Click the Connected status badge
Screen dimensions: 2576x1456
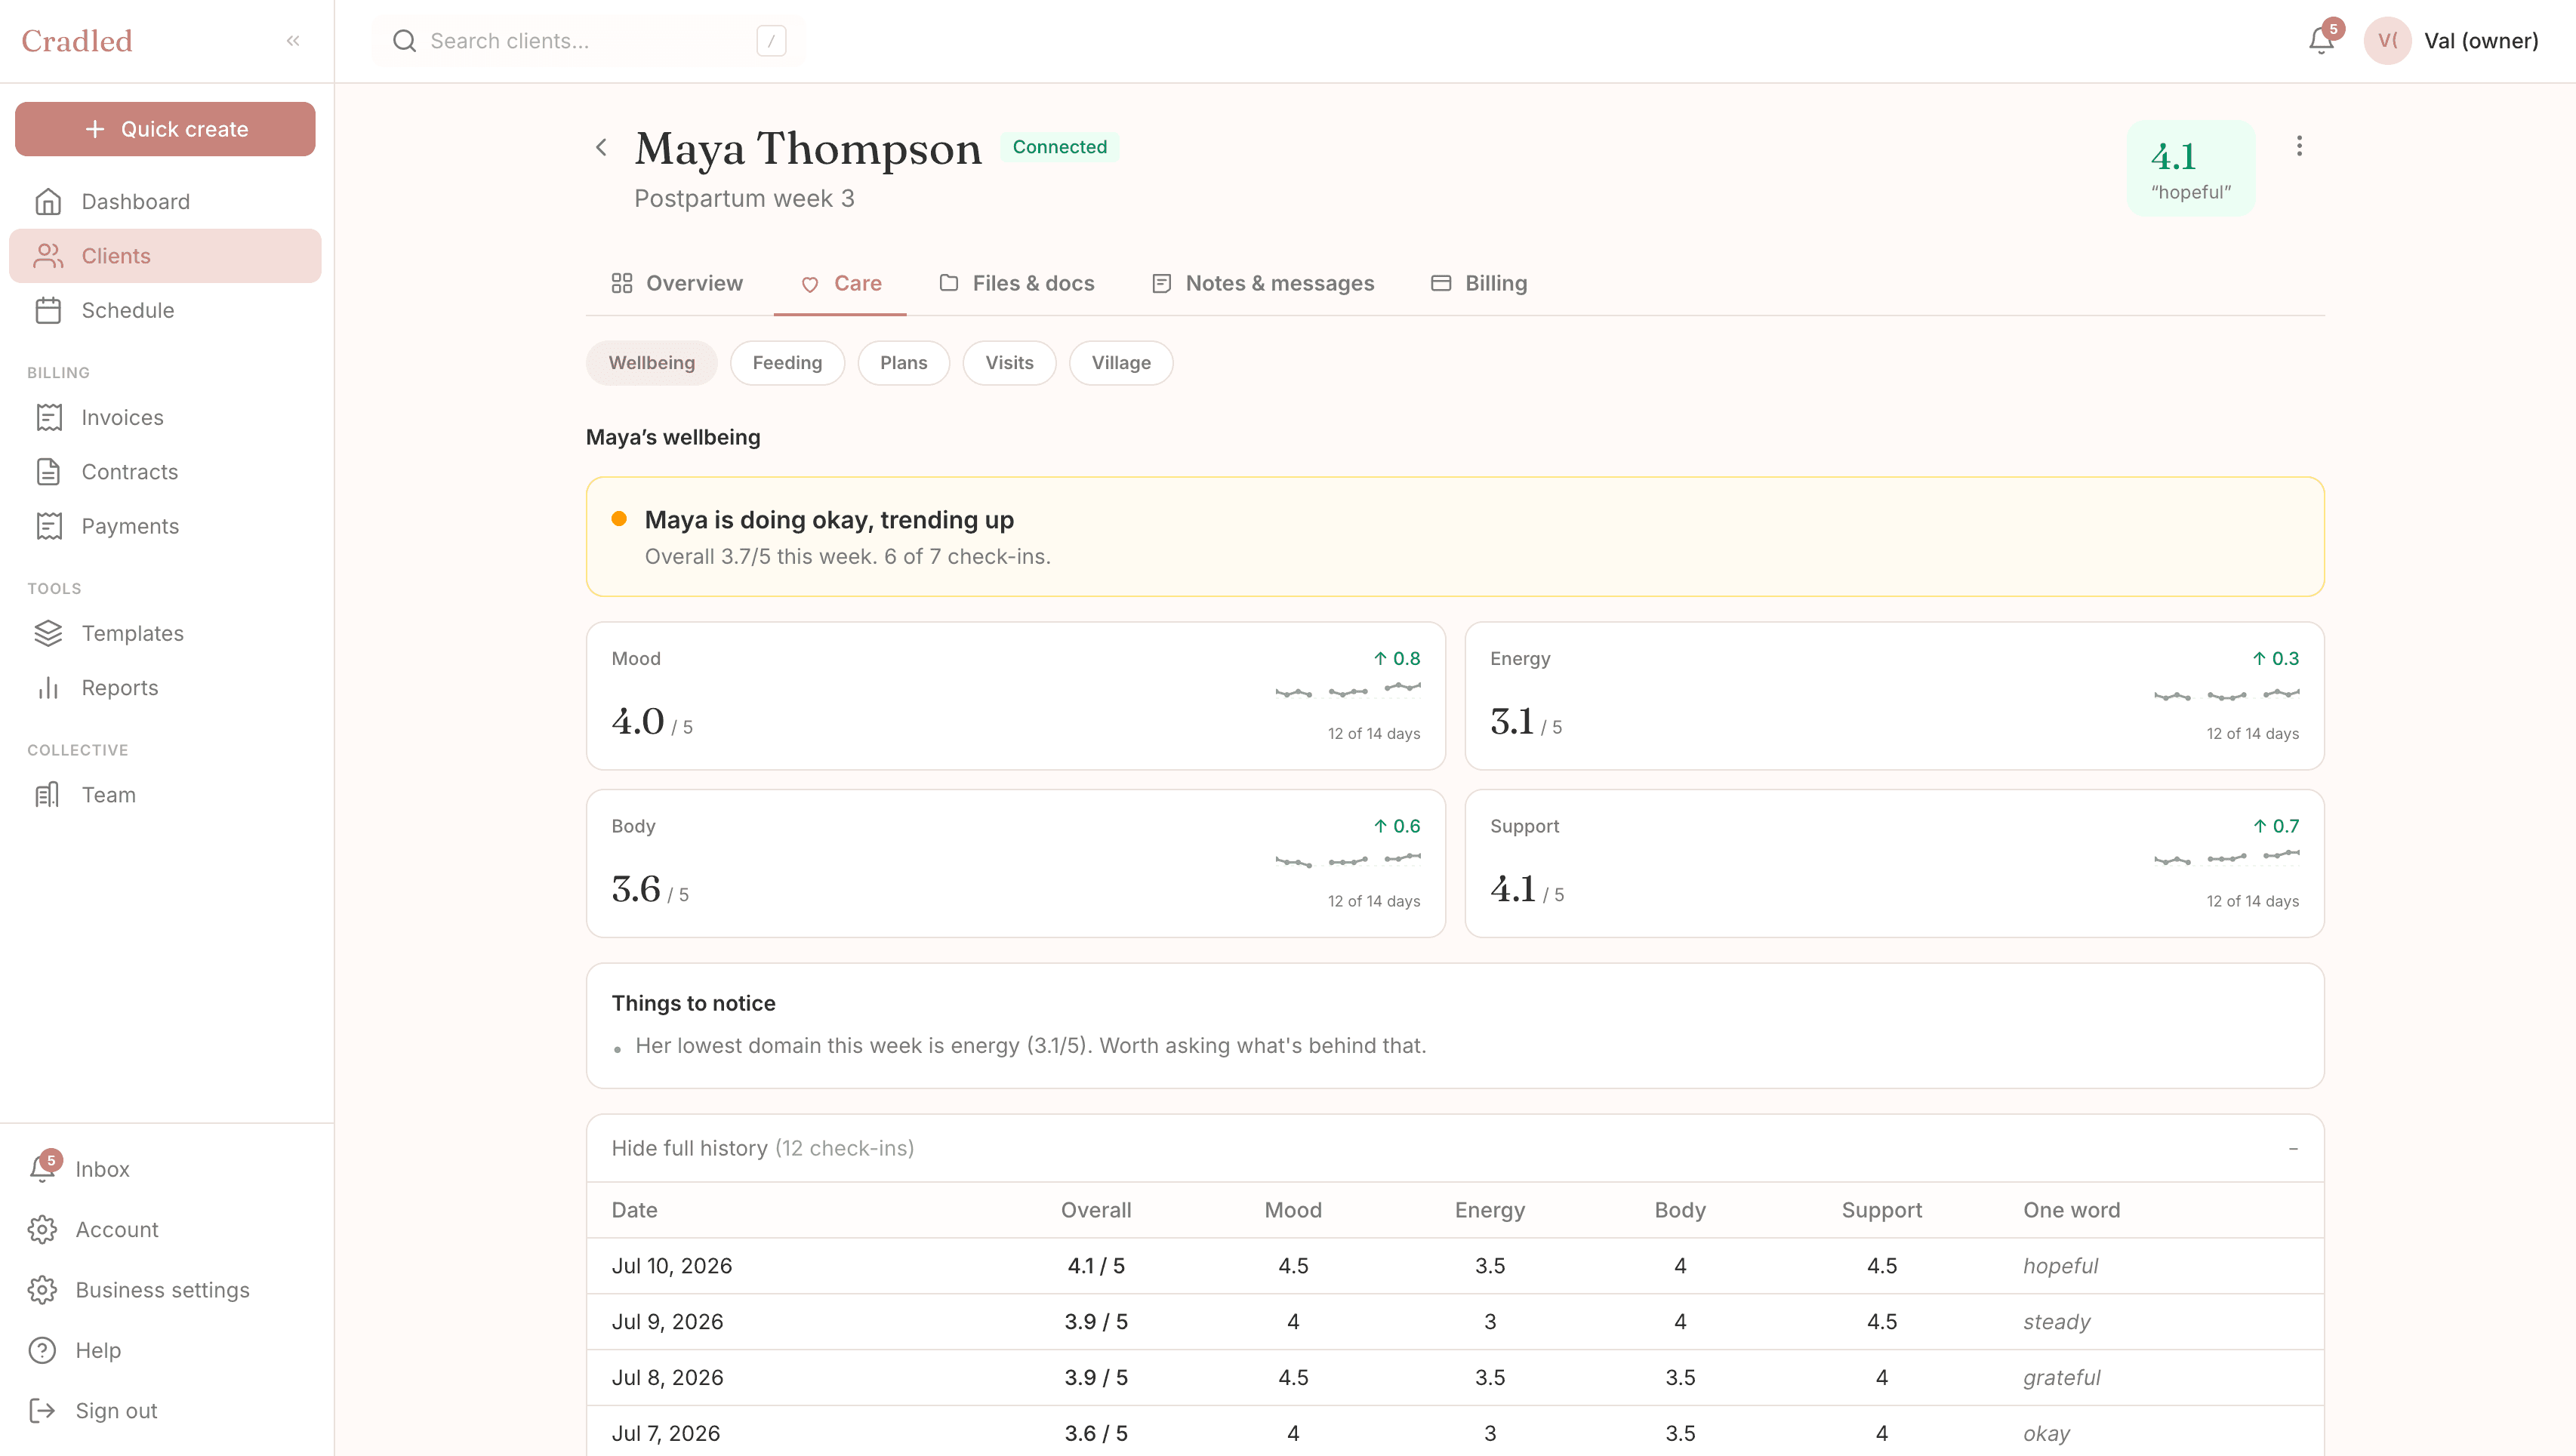point(1059,147)
